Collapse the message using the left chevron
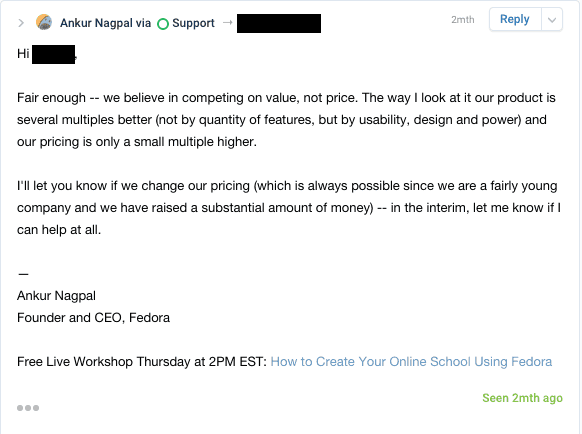Screen dimensions: 582x434 tap(21, 23)
